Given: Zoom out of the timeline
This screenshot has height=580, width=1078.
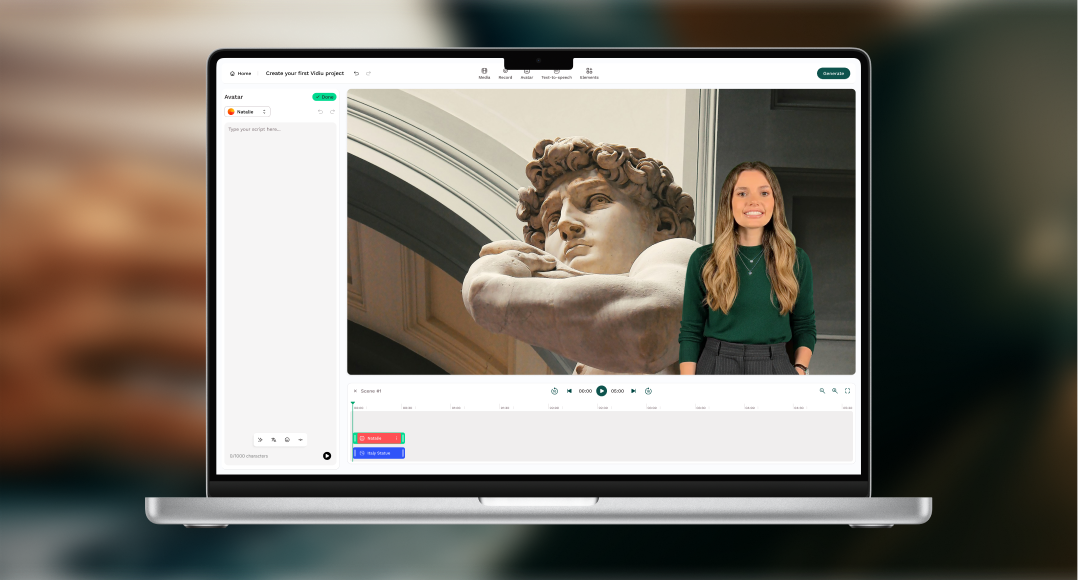Looking at the screenshot, I should (x=822, y=391).
